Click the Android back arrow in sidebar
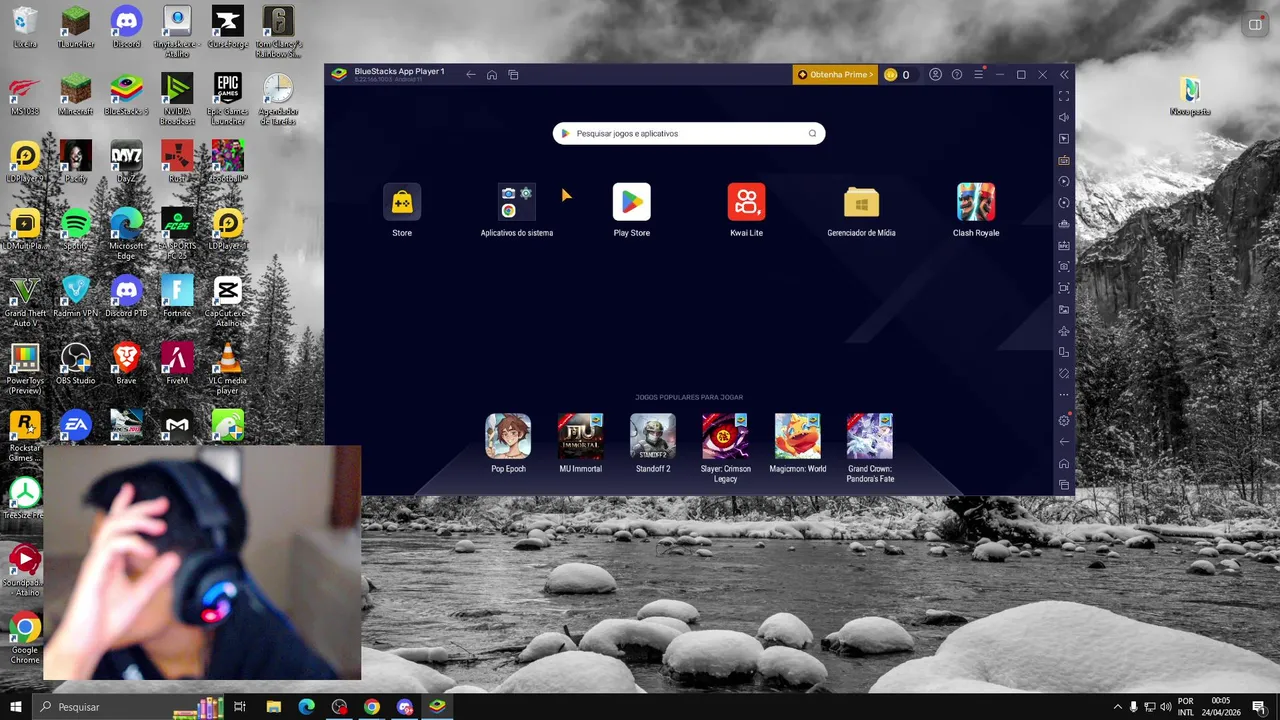Image resolution: width=1280 pixels, height=720 pixels. point(1064,442)
